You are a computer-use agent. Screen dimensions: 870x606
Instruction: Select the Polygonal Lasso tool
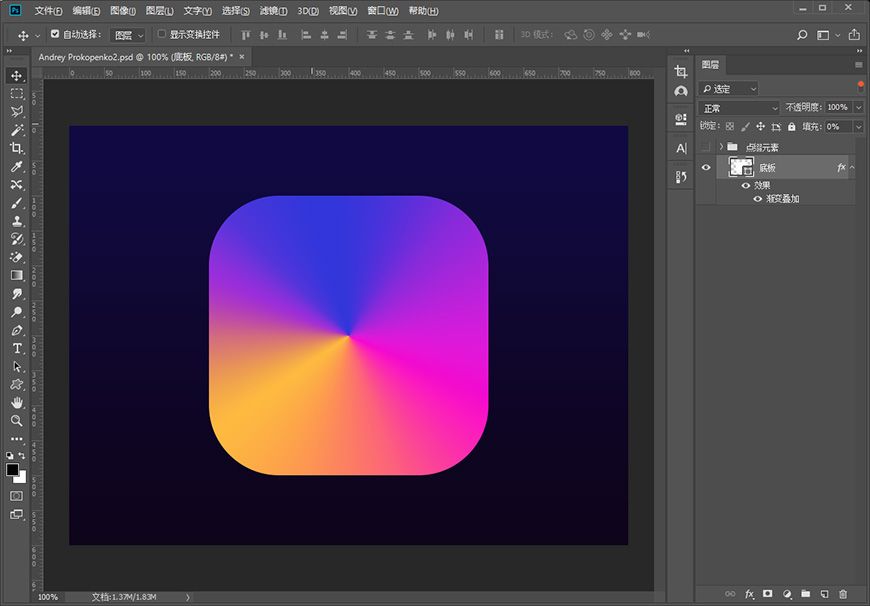pyautogui.click(x=17, y=112)
